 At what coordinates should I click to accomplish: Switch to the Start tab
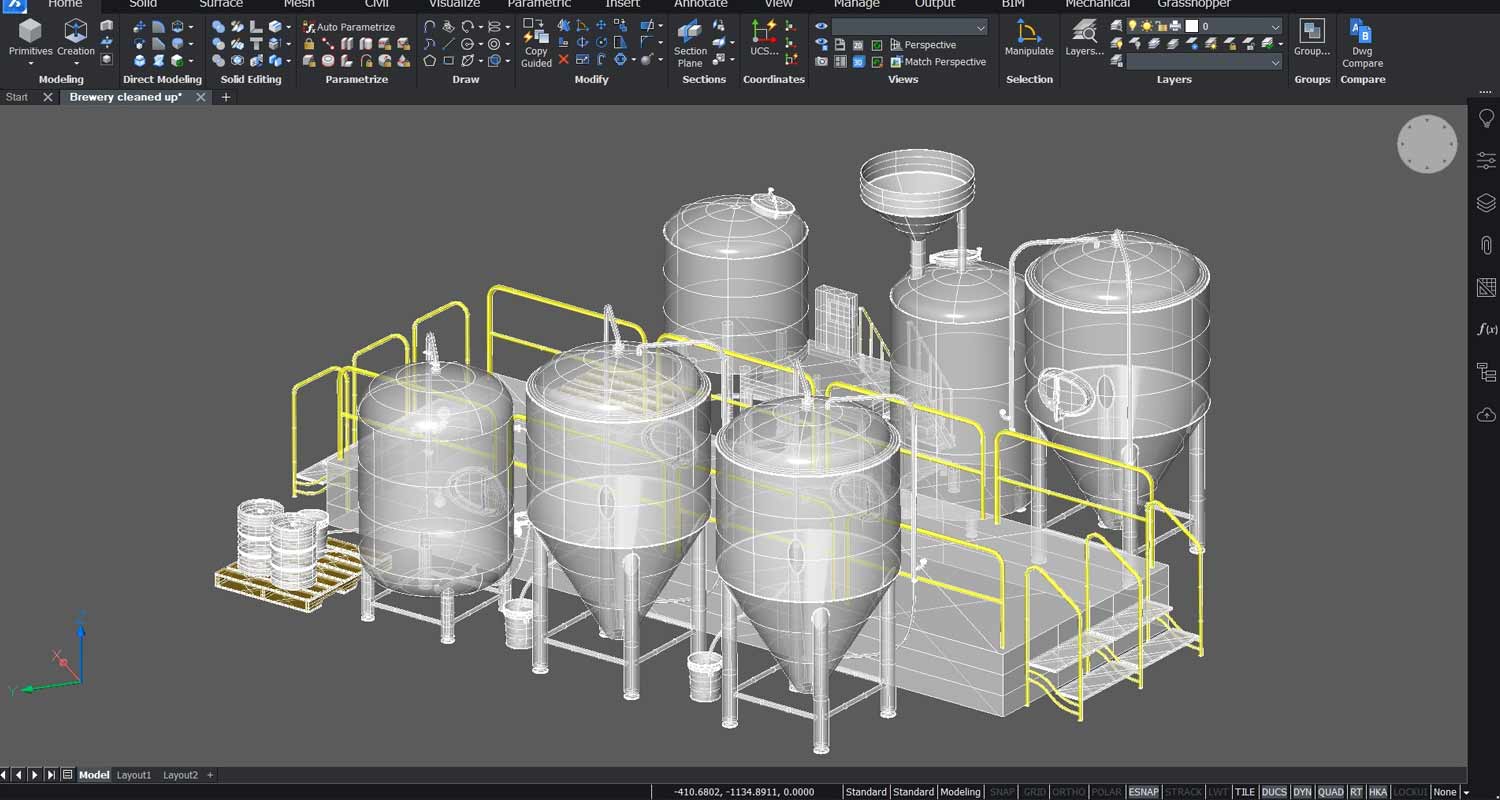click(x=17, y=97)
